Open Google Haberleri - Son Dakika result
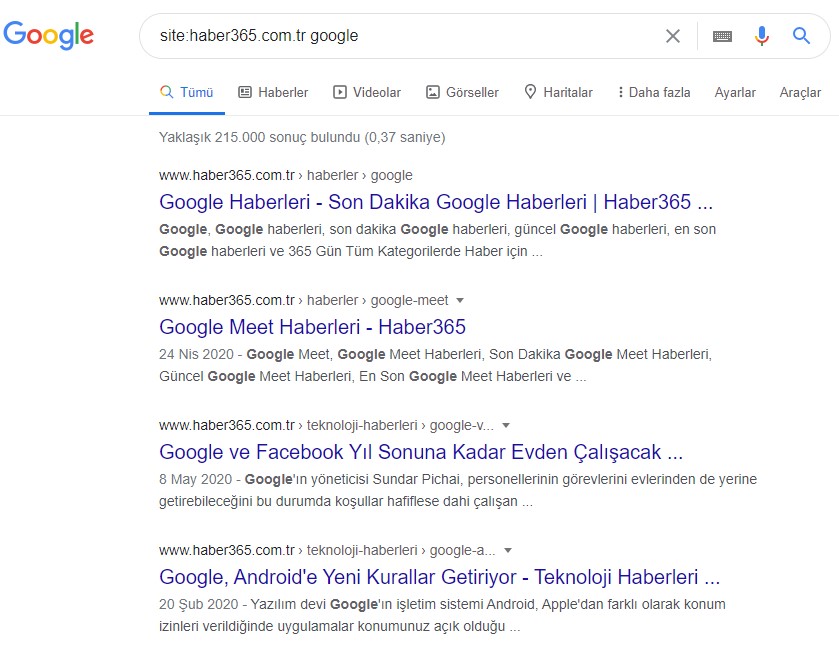 click(435, 202)
